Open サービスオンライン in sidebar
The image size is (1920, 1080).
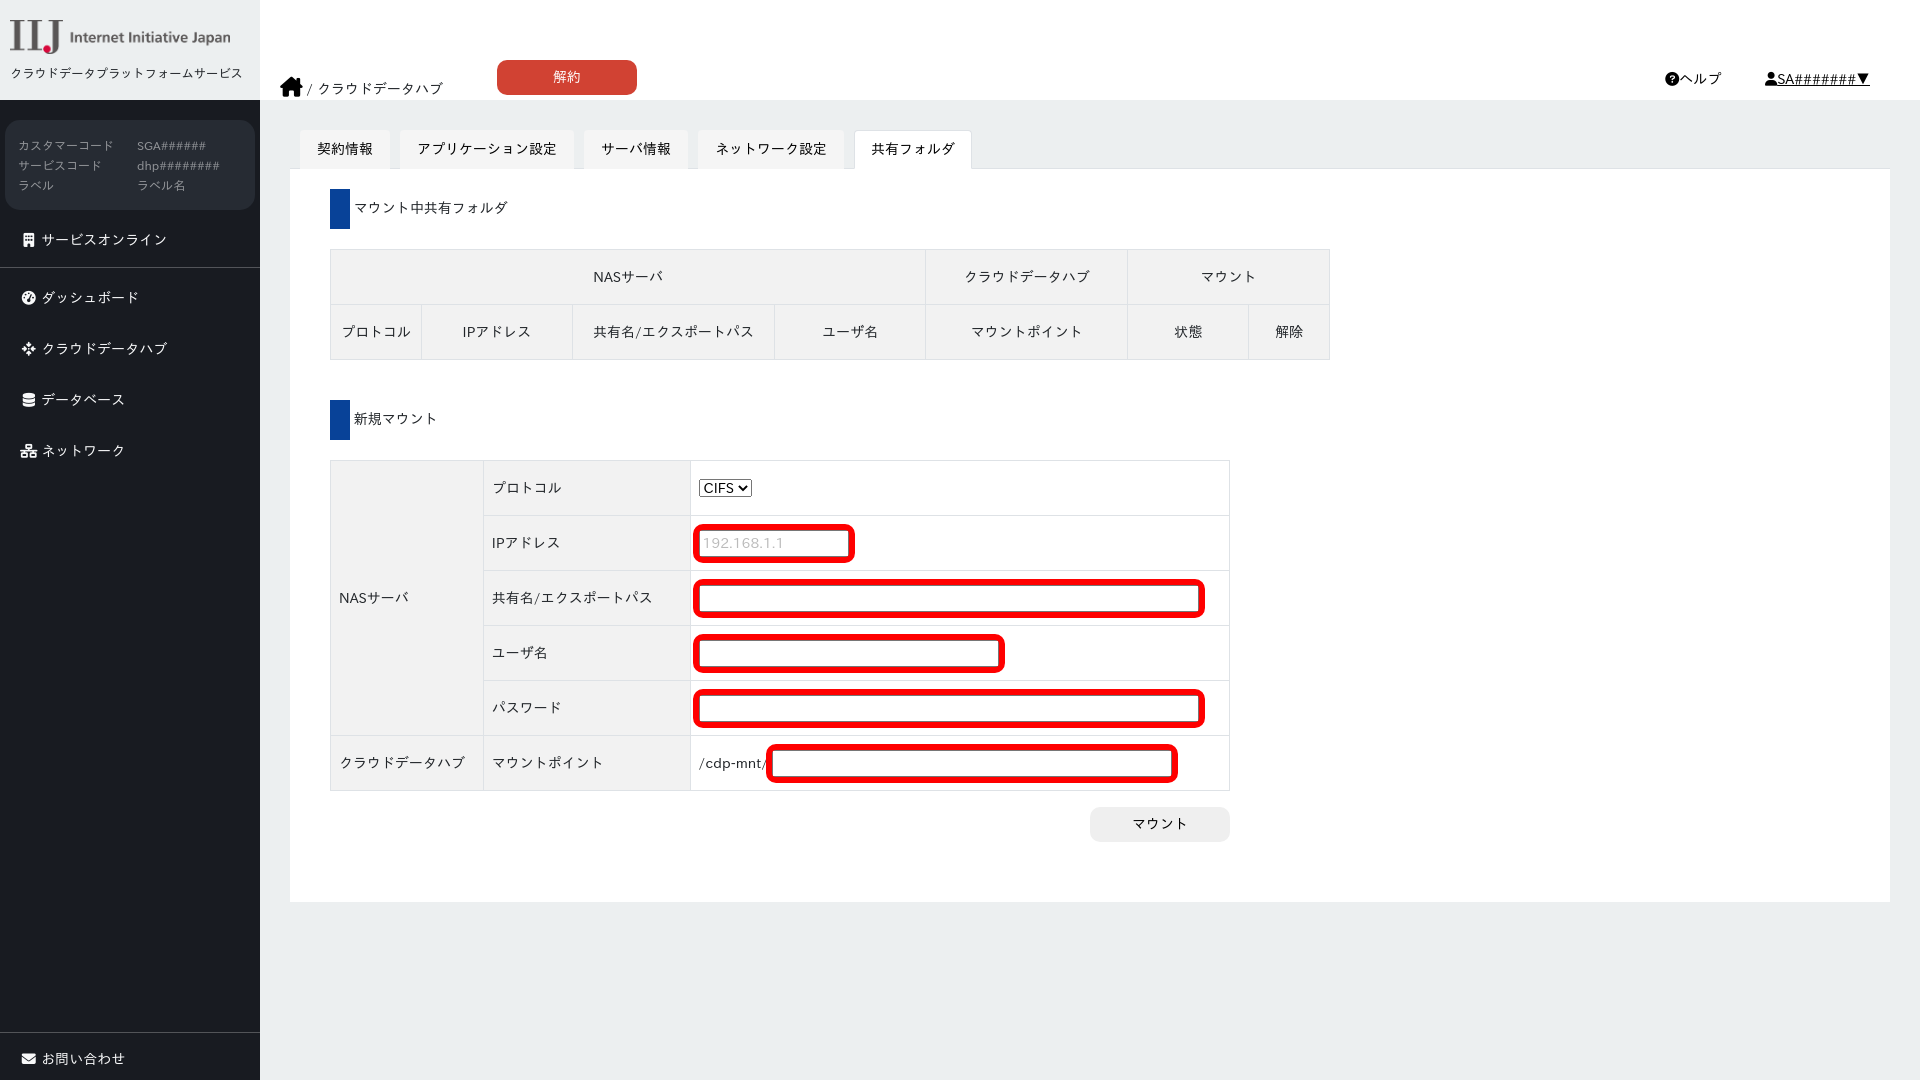[x=104, y=240]
